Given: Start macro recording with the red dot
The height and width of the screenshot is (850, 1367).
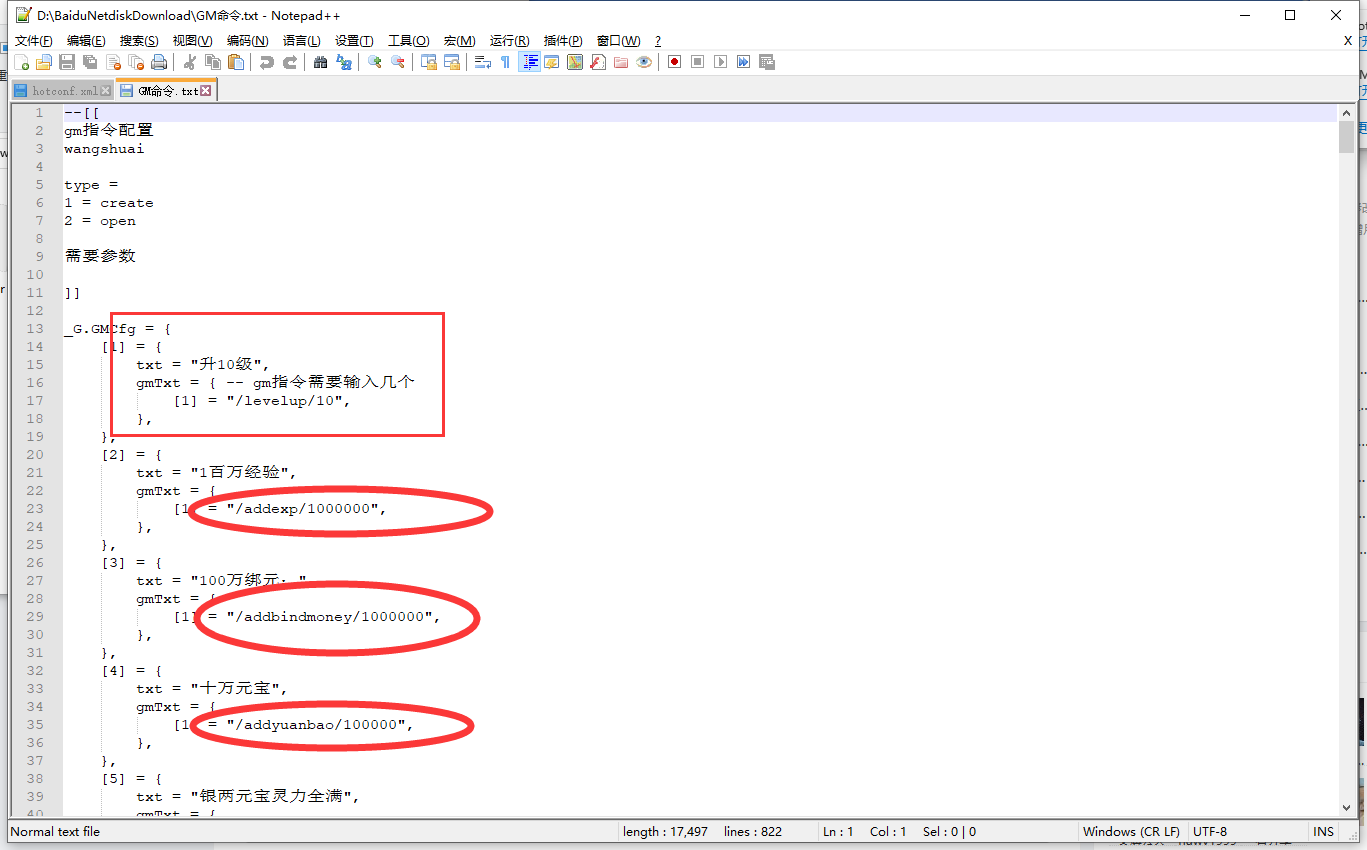Looking at the screenshot, I should (x=675, y=62).
